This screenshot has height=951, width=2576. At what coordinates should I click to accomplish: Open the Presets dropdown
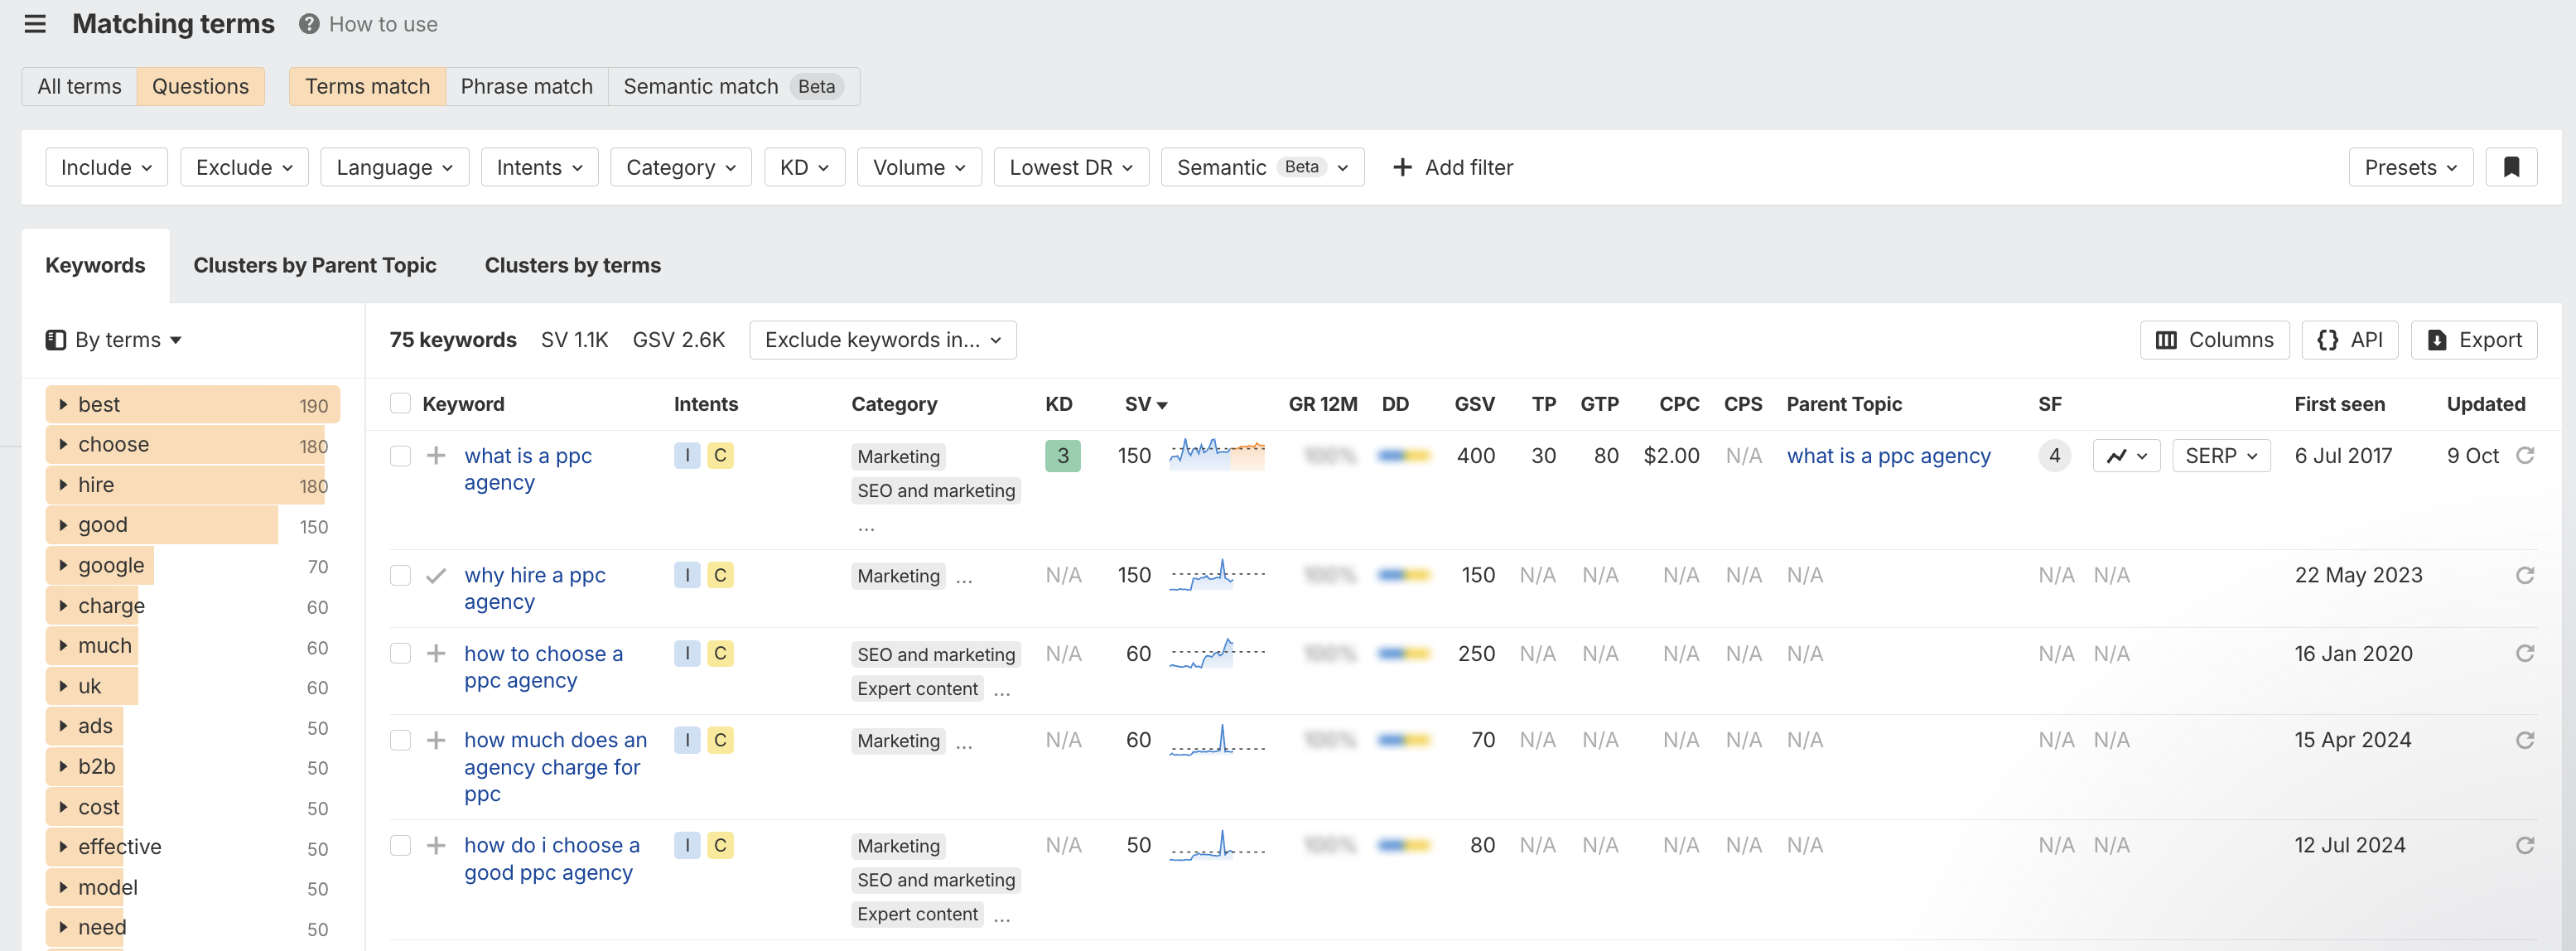pos(2410,167)
